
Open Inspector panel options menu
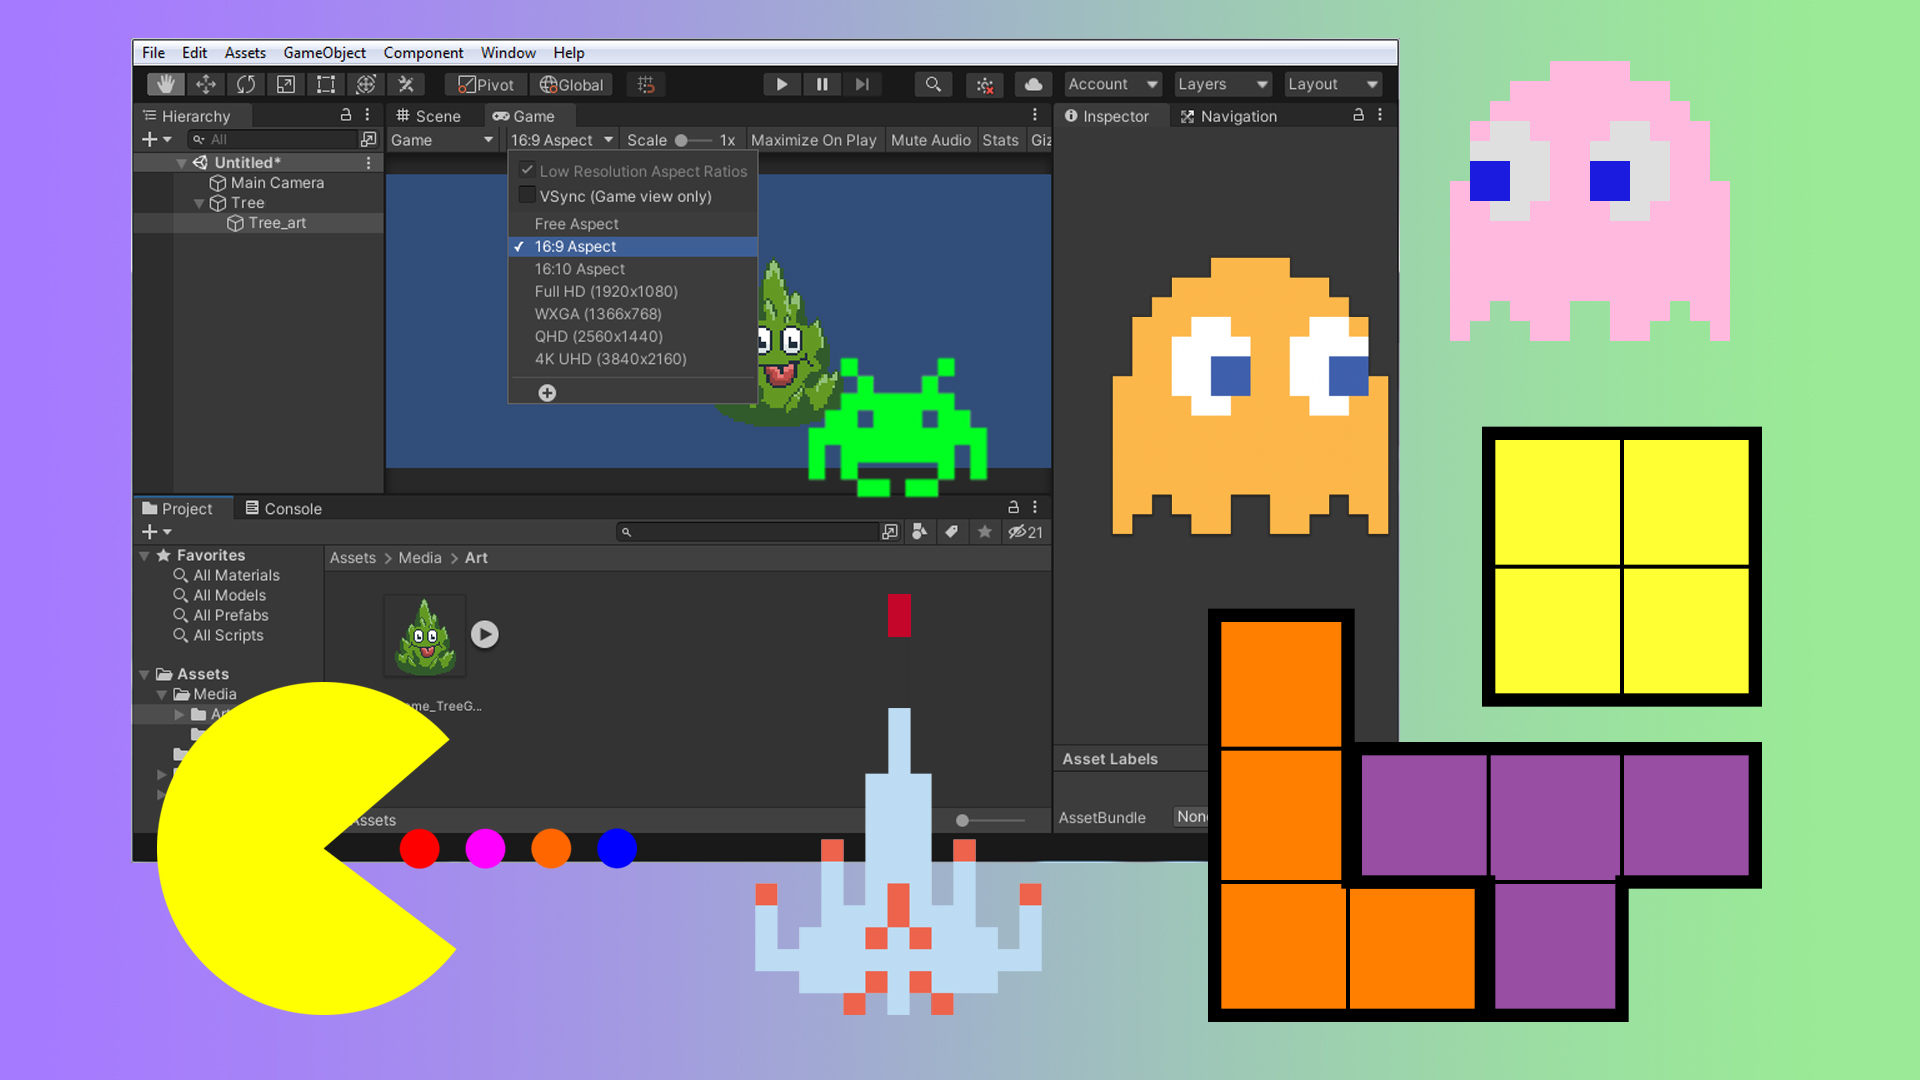[1380, 115]
